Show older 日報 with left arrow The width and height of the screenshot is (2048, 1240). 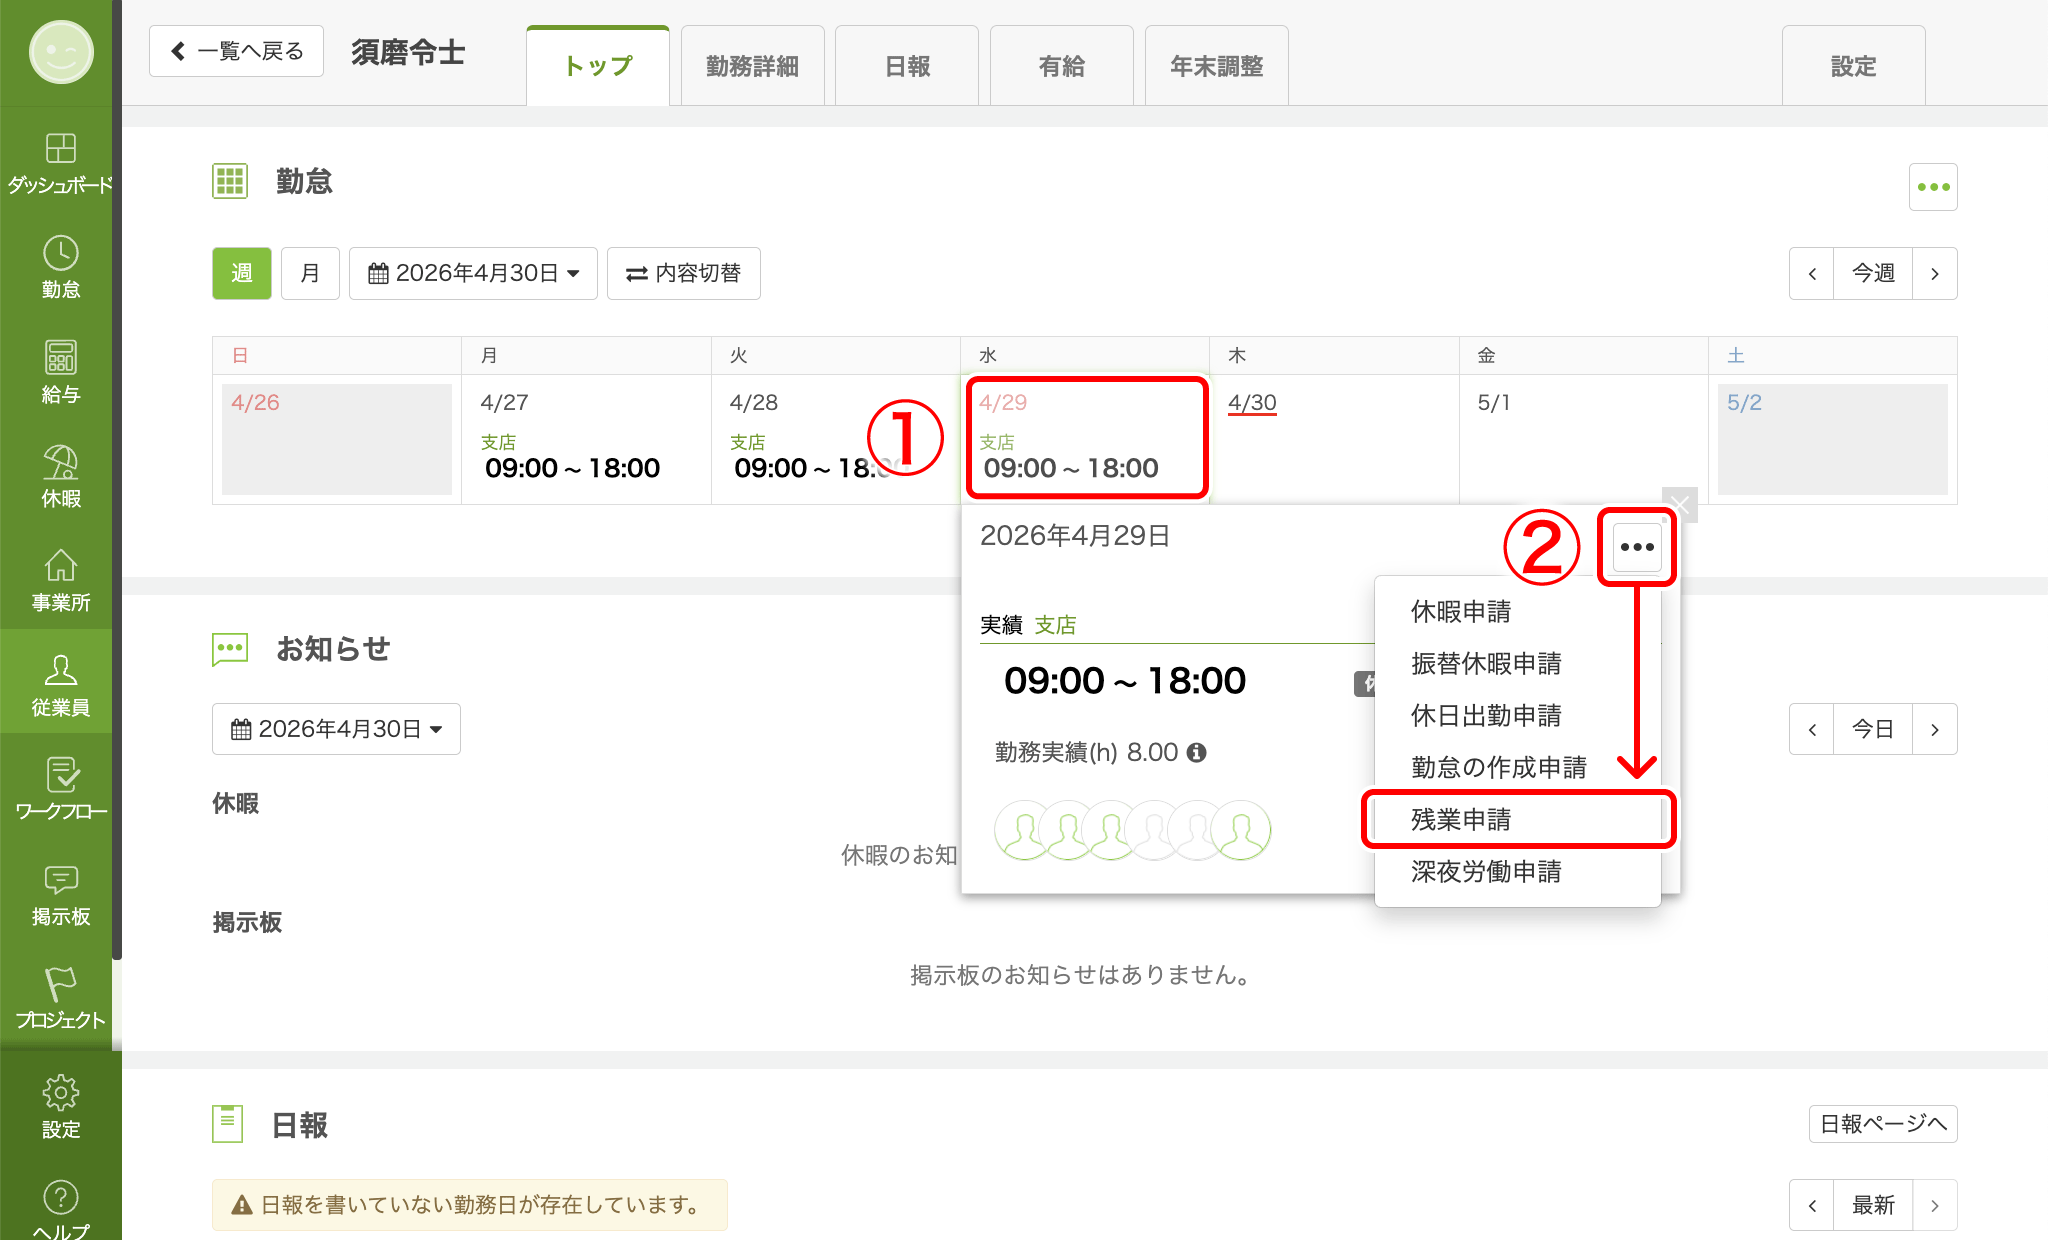[x=1812, y=1205]
